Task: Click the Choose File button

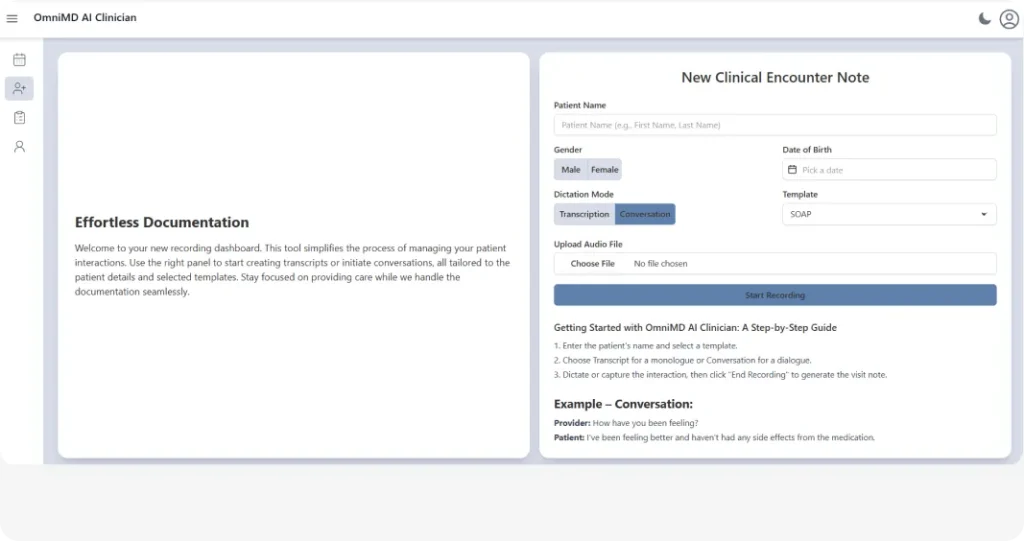Action: click(593, 264)
